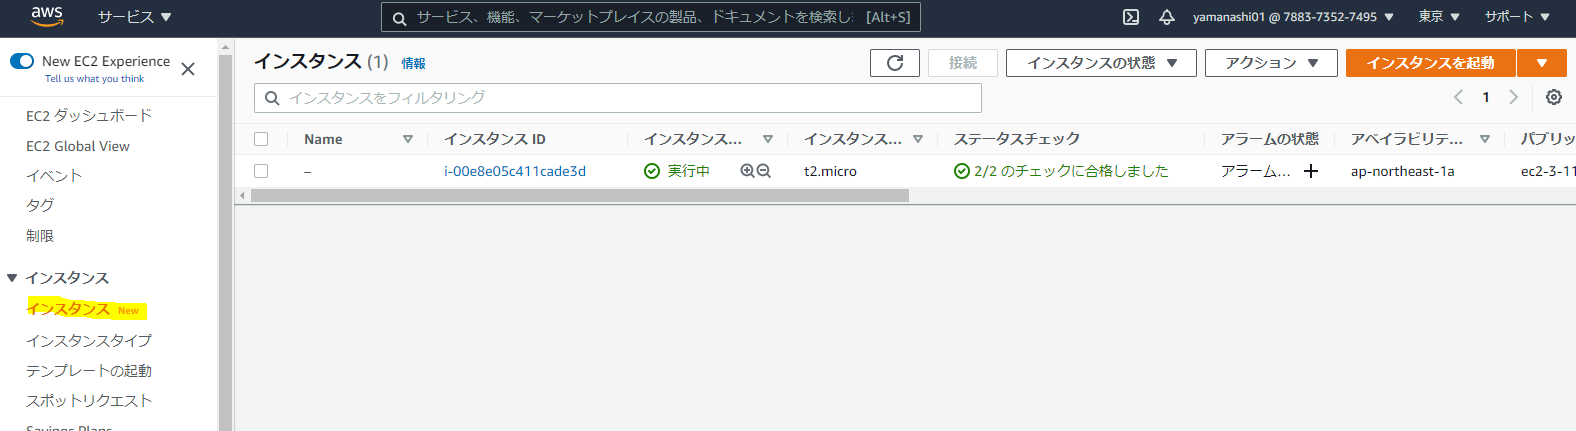Open the 東京 region dropdown

(x=1439, y=17)
